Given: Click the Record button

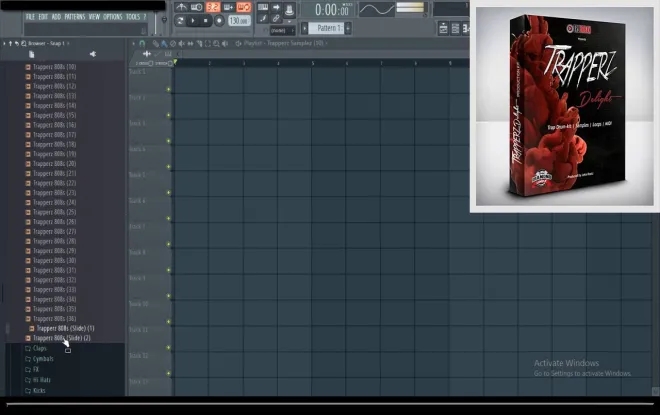Looking at the screenshot, I should 219,20.
